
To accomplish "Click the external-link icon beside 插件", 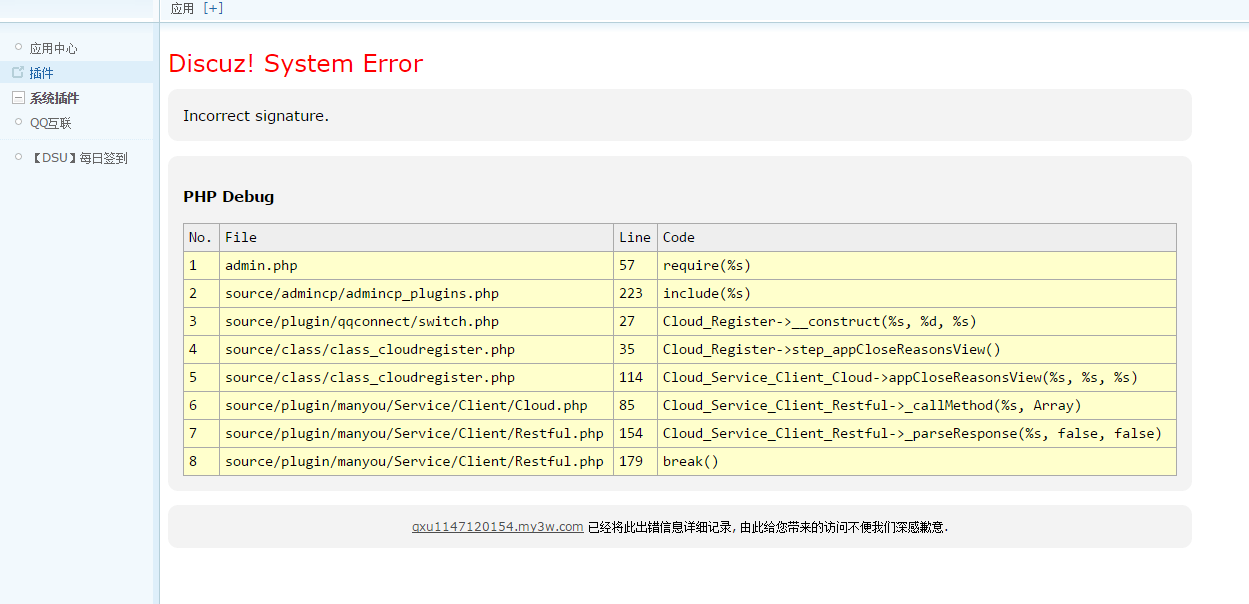I will 18,72.
